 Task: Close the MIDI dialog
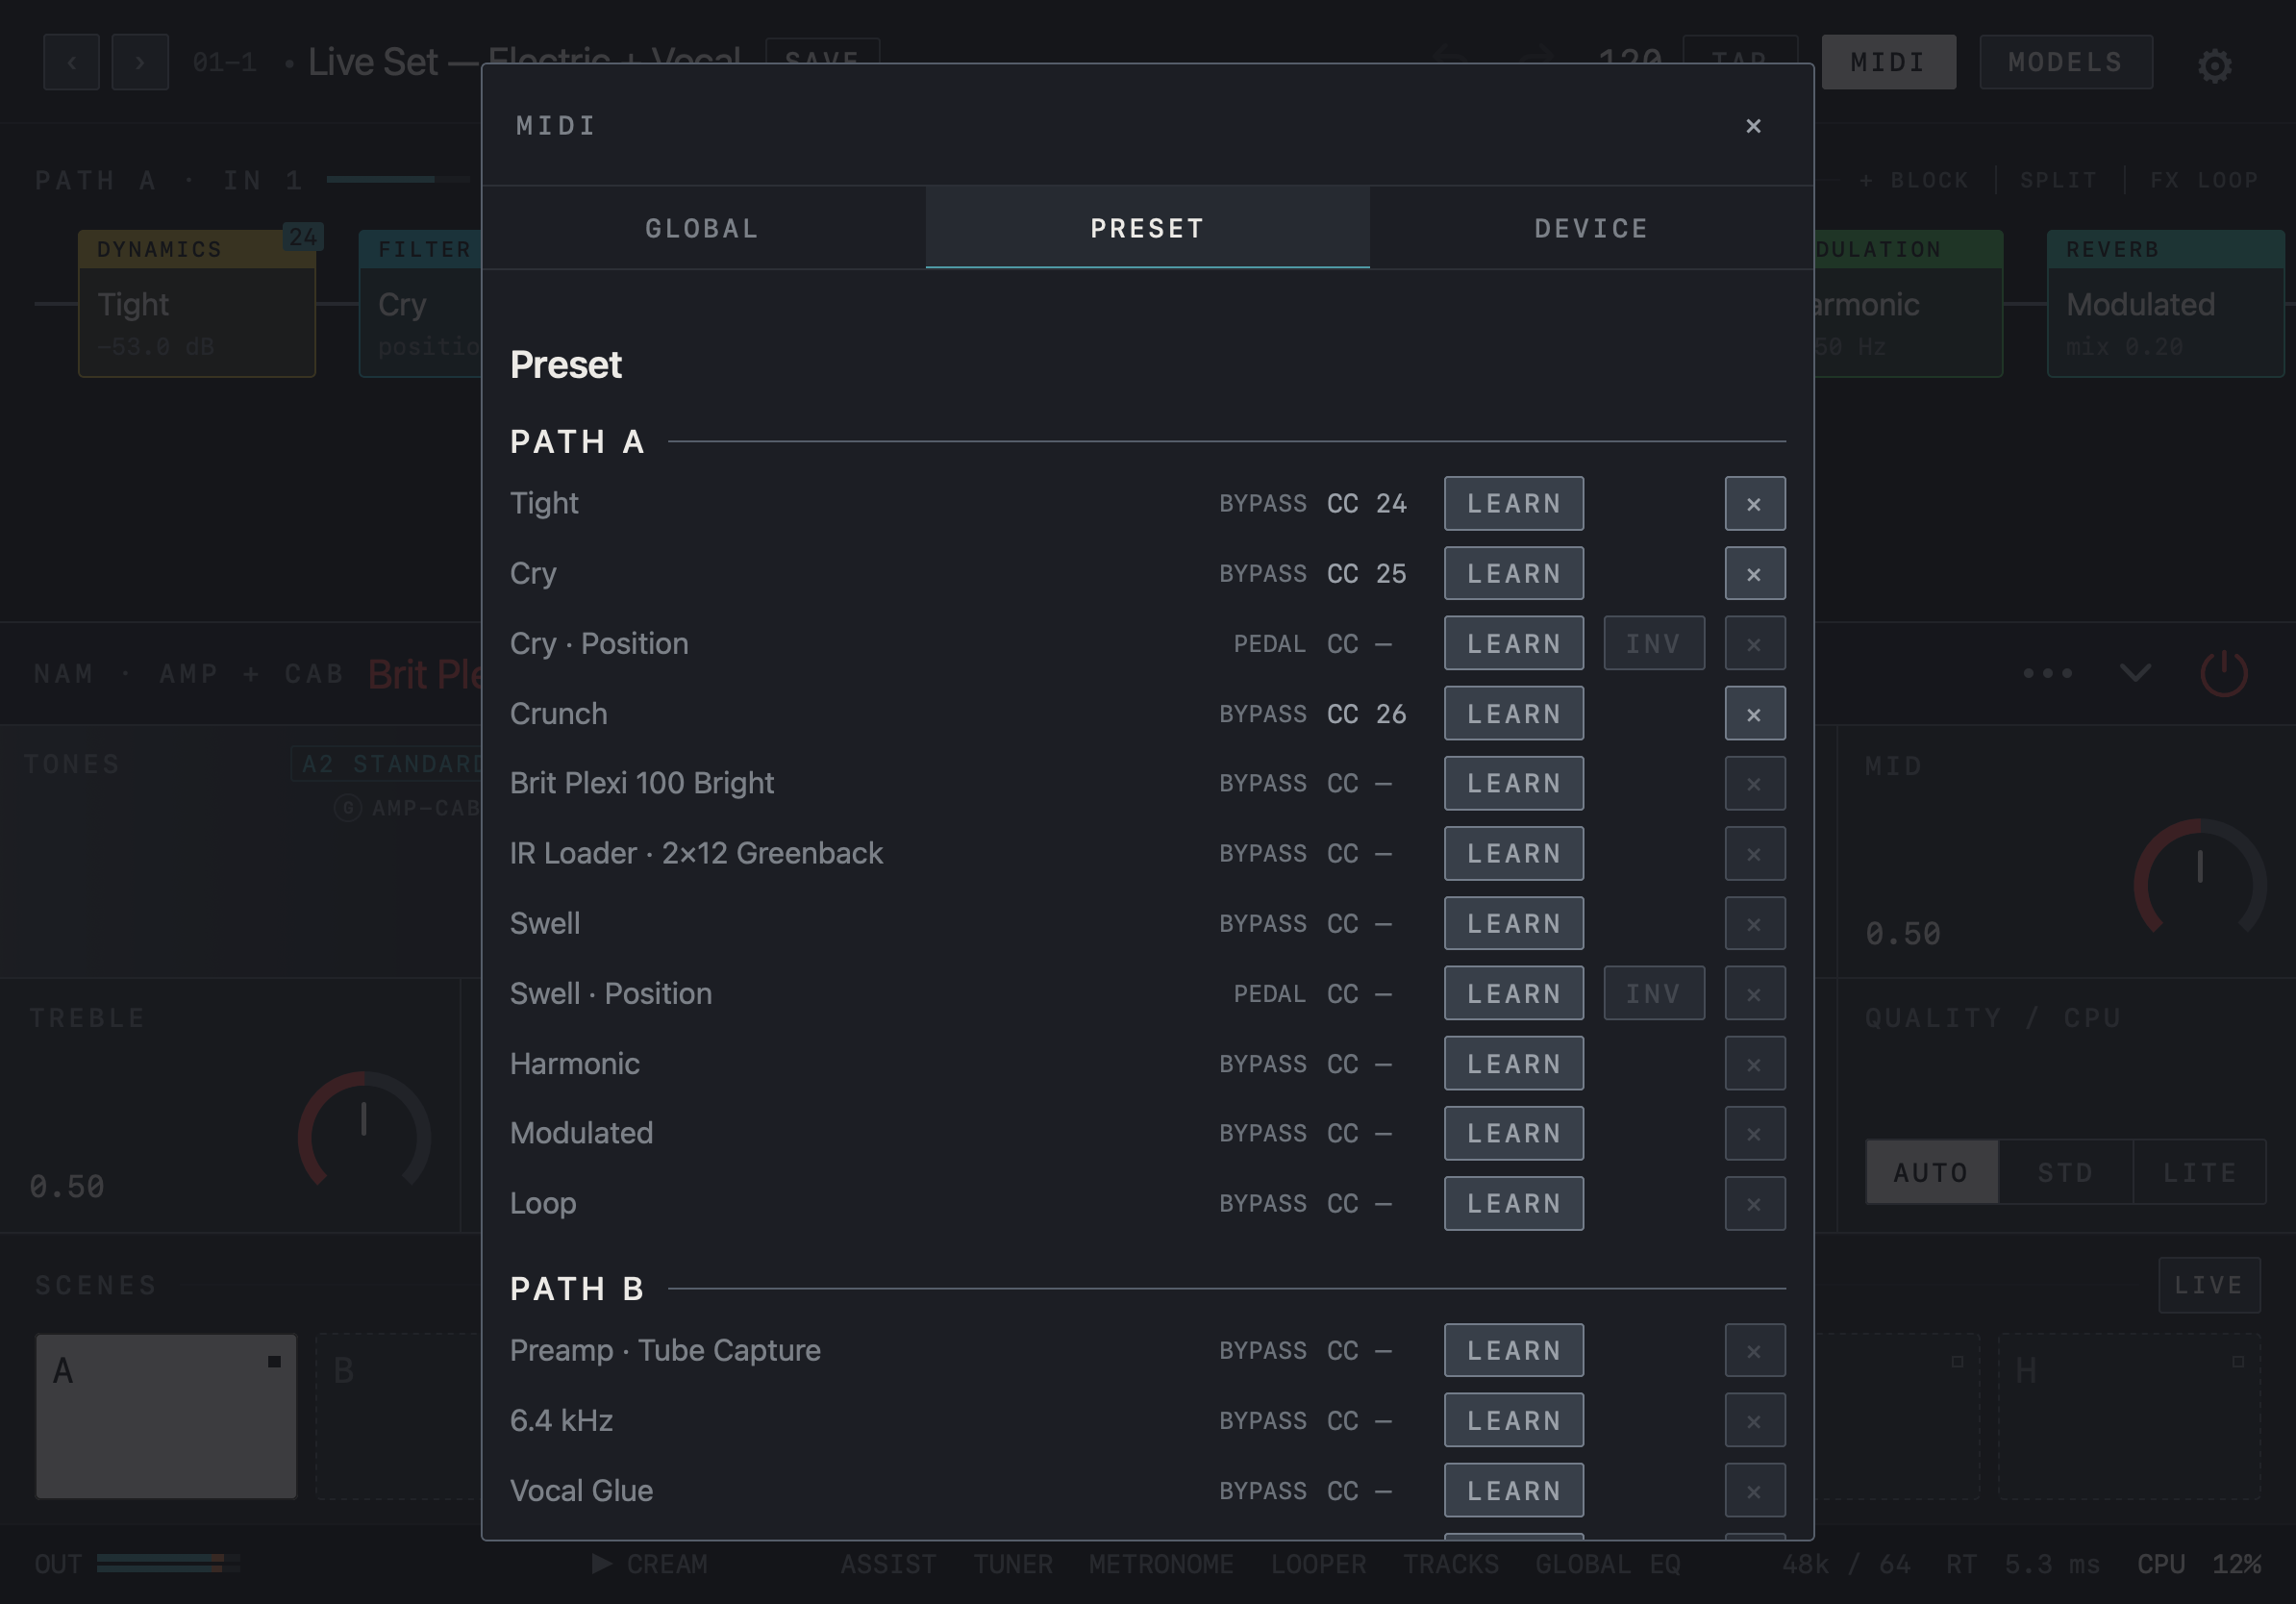point(1752,126)
